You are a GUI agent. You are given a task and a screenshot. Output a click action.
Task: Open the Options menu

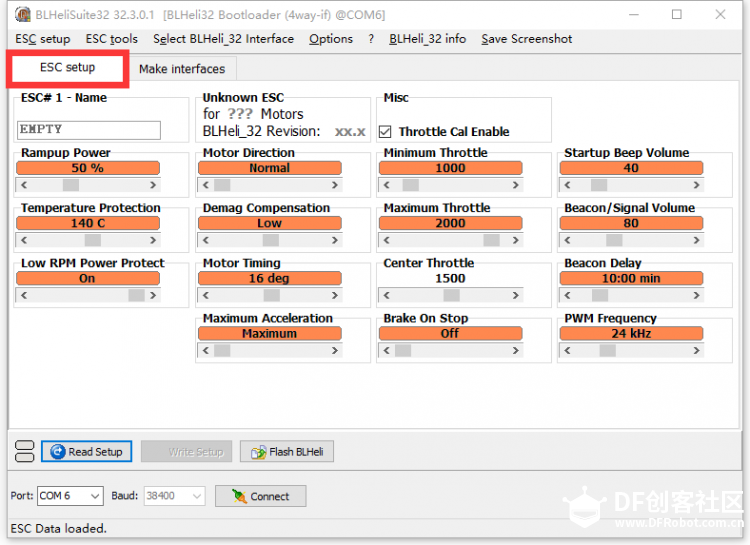(331, 39)
